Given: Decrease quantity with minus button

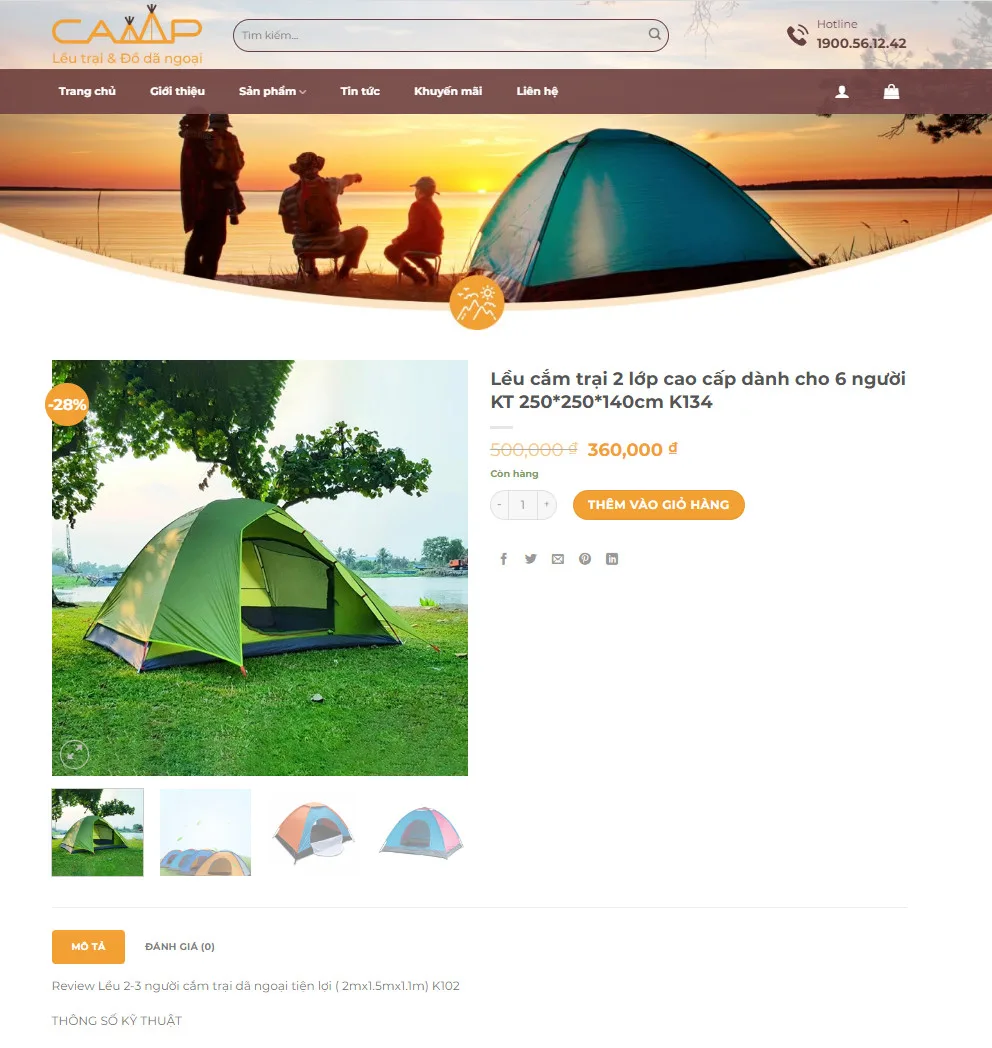Looking at the screenshot, I should click(499, 505).
